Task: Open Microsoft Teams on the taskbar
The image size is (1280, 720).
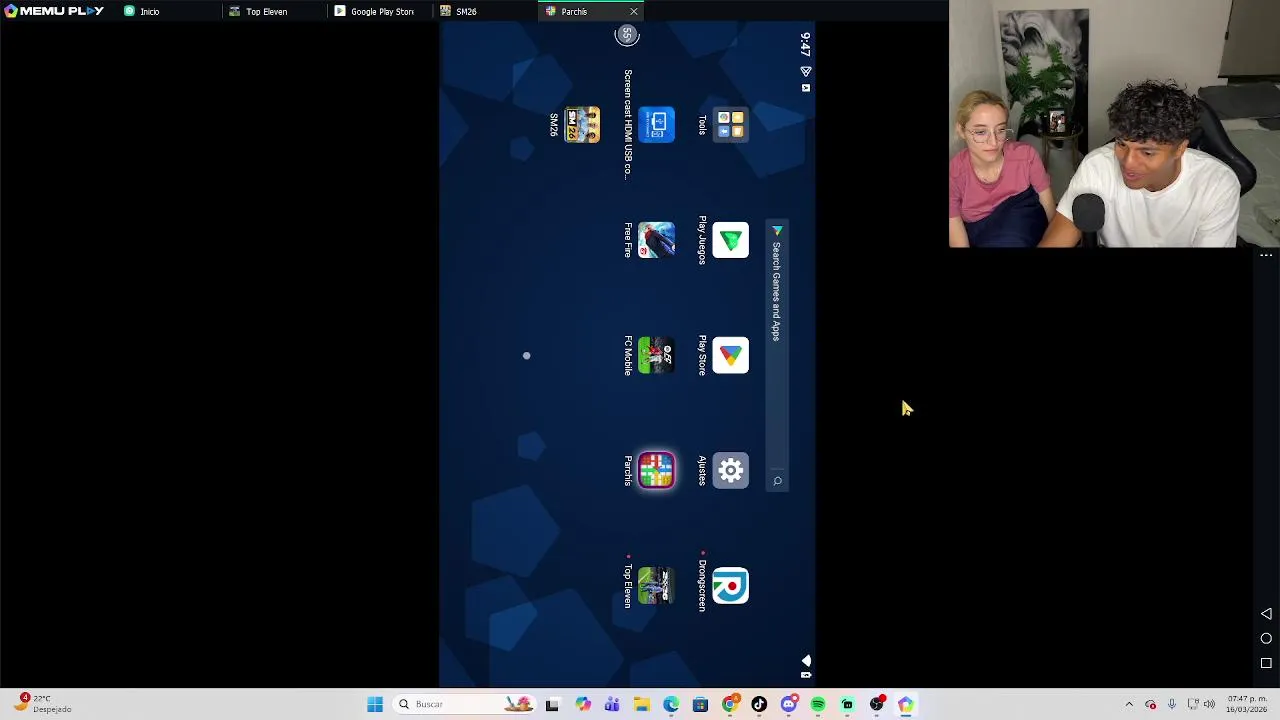Action: tap(612, 704)
